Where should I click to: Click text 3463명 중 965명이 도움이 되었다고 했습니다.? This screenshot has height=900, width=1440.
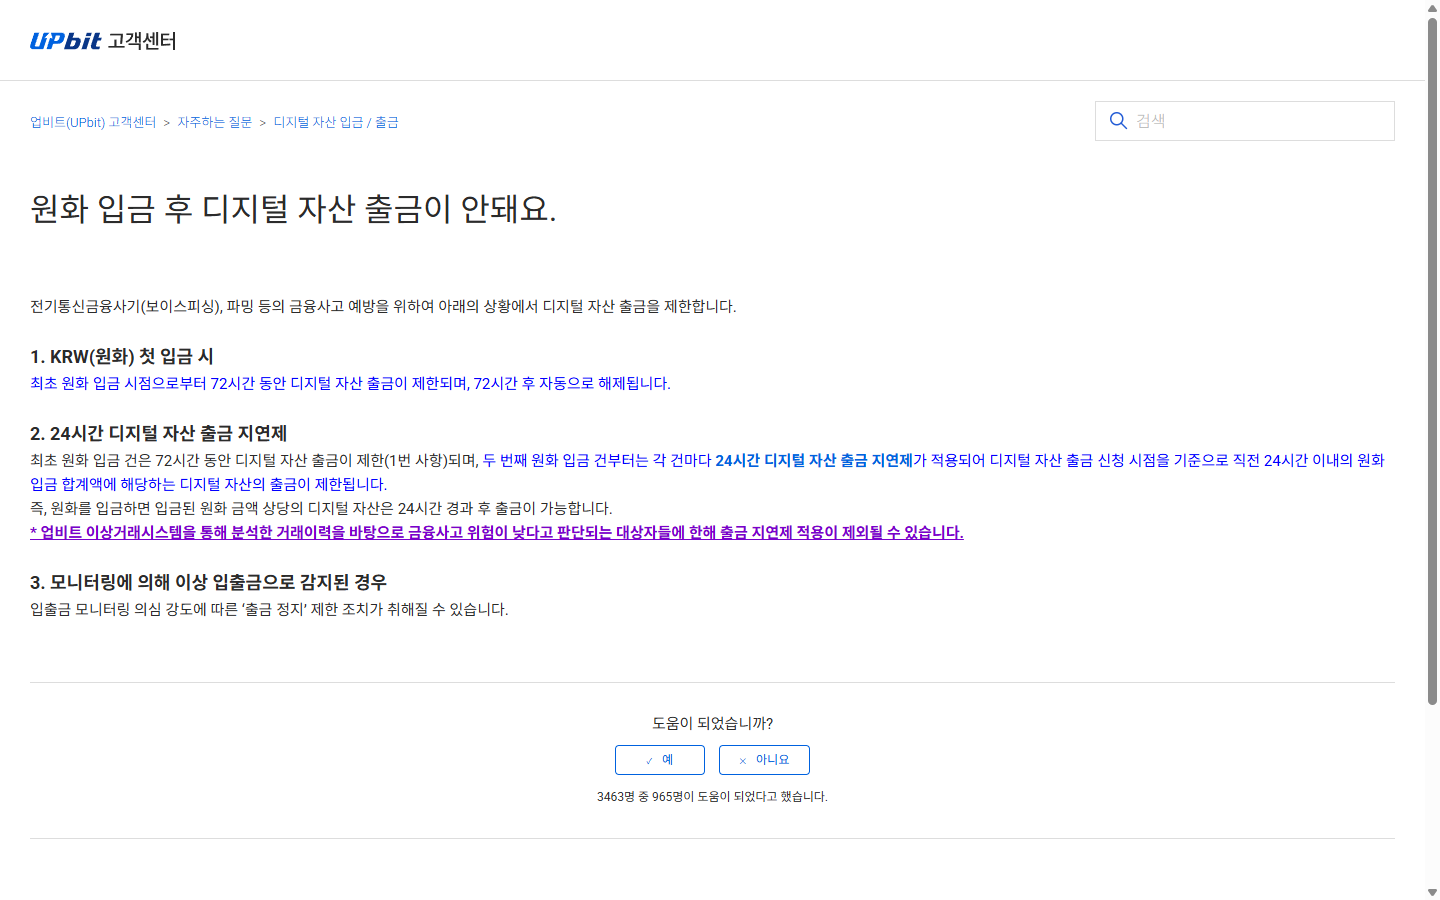coord(712,797)
